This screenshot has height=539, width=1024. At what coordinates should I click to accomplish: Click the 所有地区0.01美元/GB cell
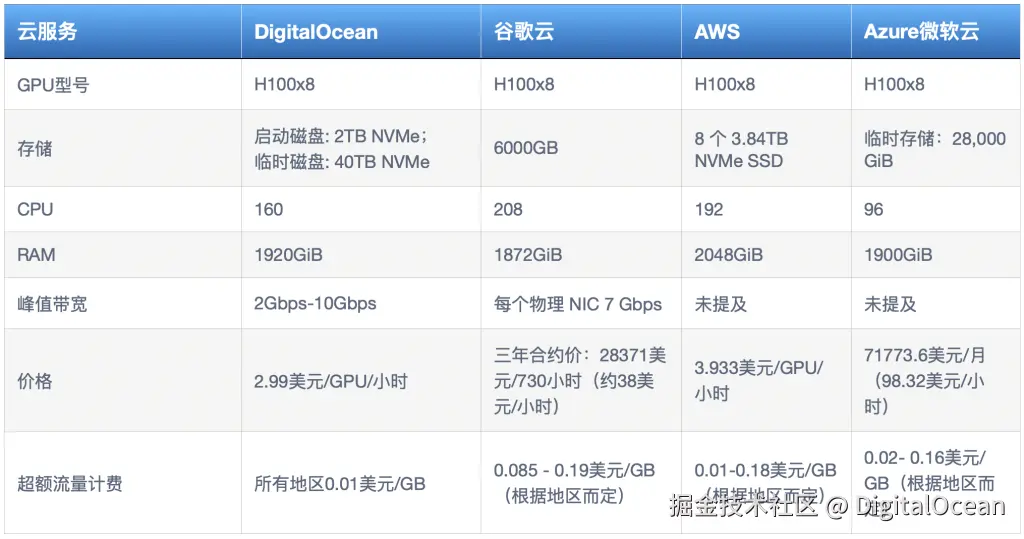click(x=340, y=484)
